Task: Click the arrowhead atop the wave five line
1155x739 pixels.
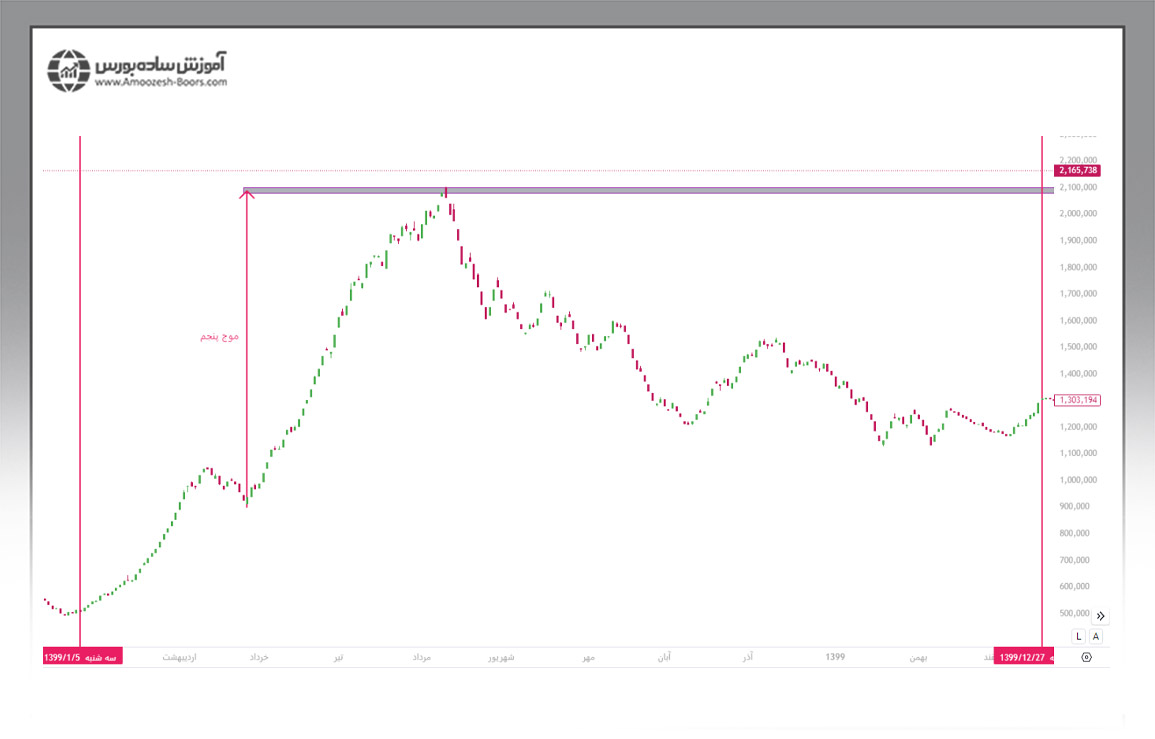Action: coord(247,194)
